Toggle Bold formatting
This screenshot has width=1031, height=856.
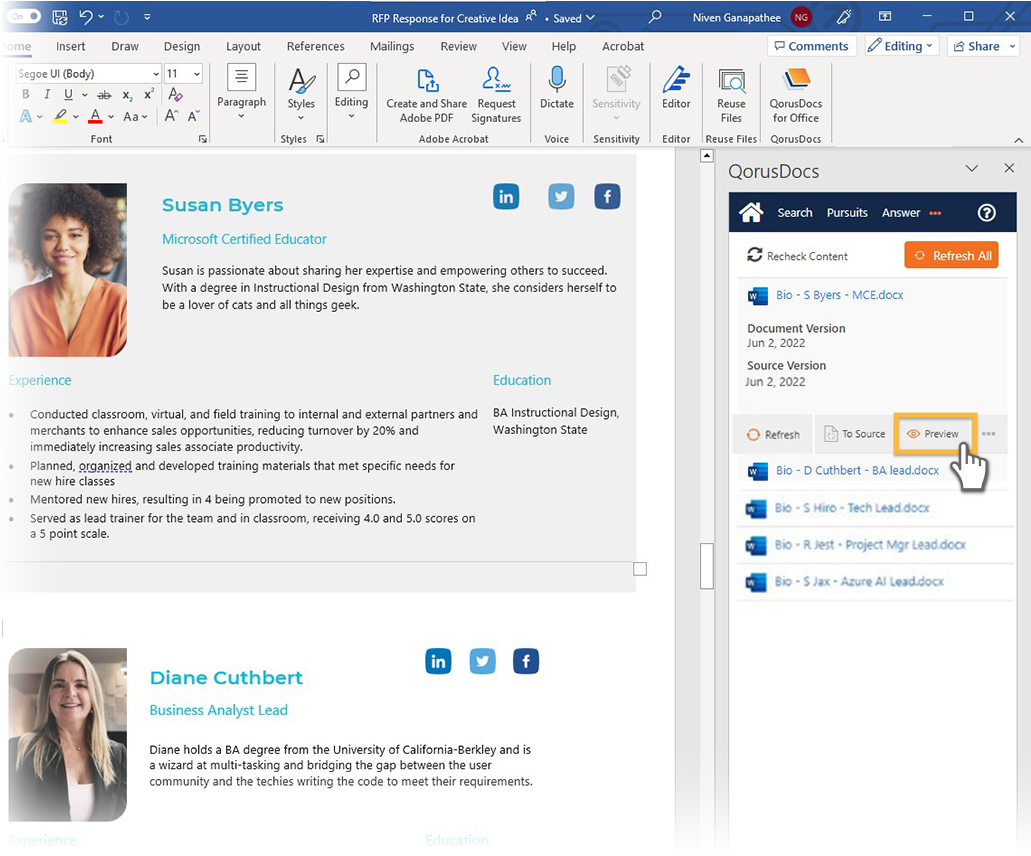coord(26,94)
